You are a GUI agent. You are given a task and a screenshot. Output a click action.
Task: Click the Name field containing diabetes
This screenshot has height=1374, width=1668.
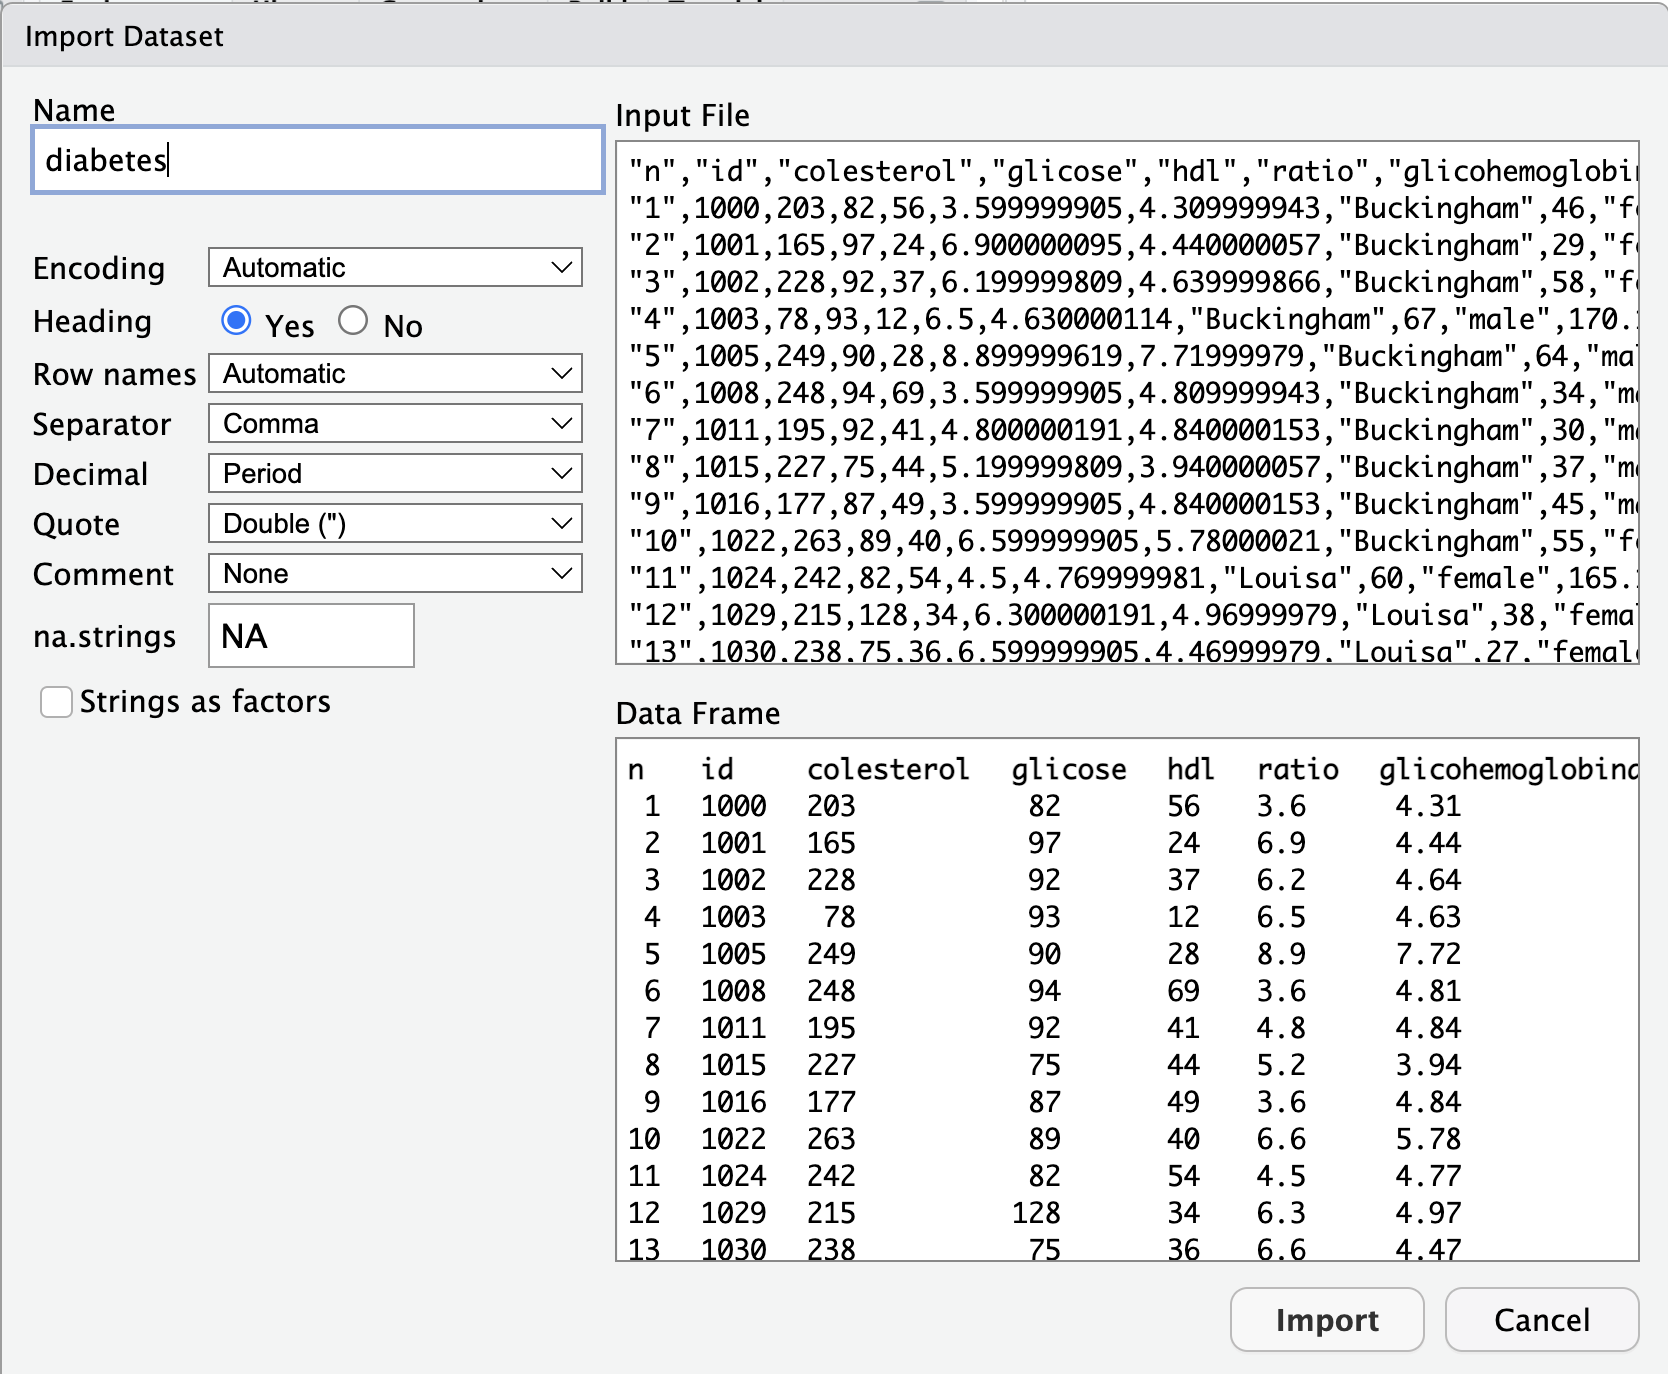(318, 160)
